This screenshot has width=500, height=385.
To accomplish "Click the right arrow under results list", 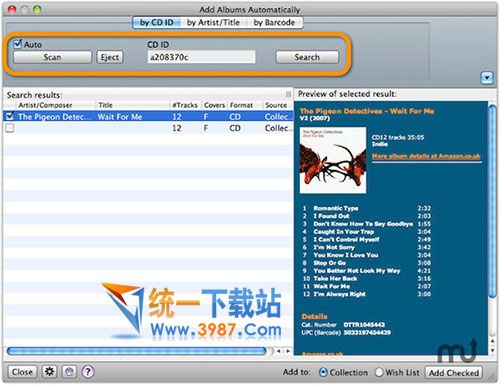I will [288, 351].
